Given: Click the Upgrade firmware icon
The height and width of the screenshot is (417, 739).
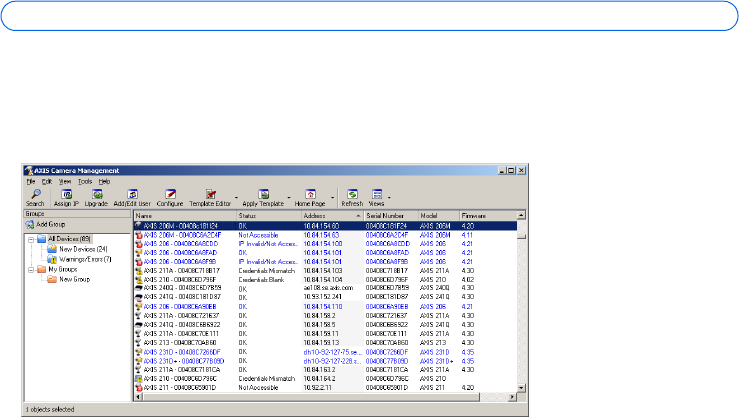Looking at the screenshot, I should pos(97,196).
